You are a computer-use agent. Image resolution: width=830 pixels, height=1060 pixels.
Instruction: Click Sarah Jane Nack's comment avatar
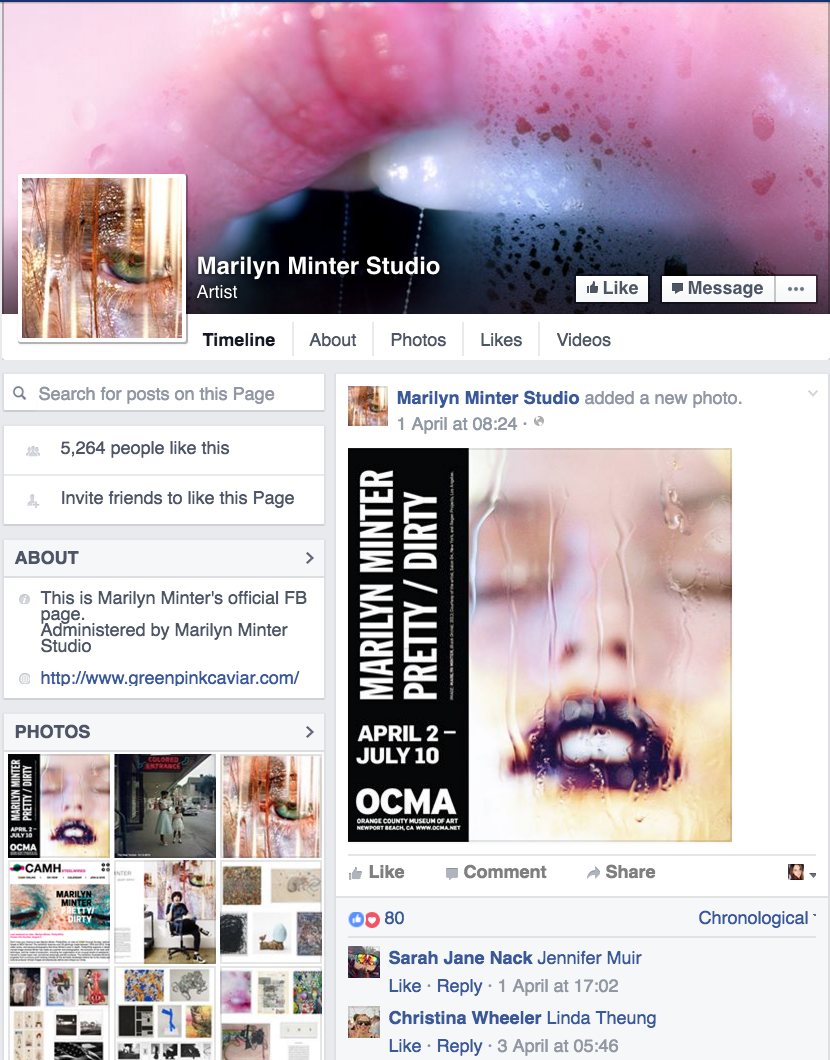click(364, 962)
